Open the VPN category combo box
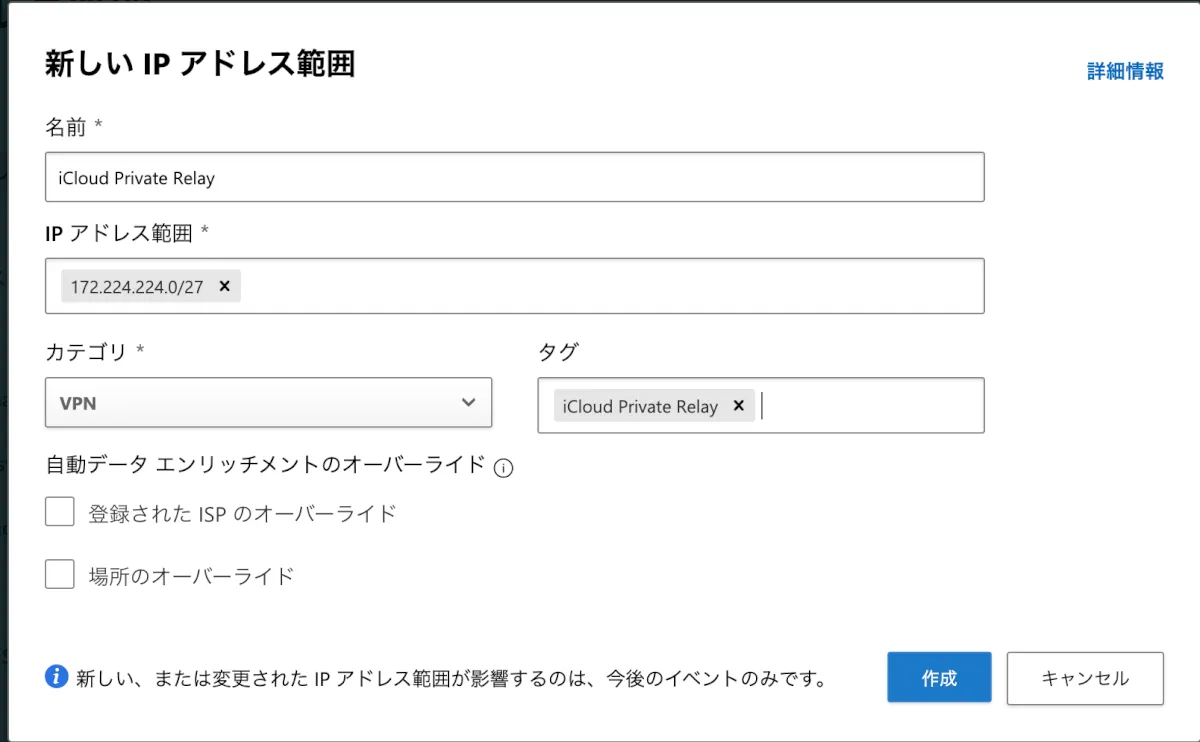 (250, 403)
